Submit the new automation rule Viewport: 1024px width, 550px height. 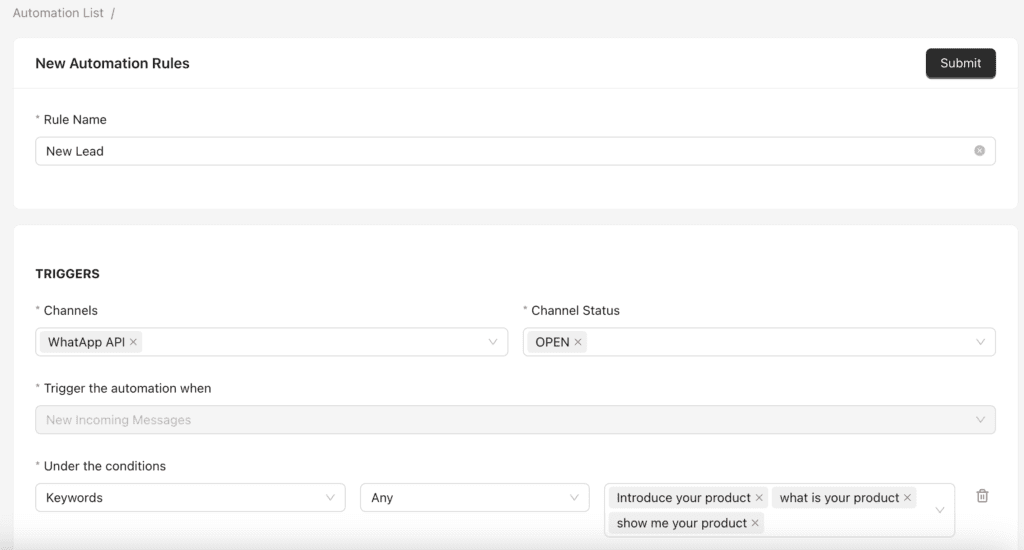(960, 63)
